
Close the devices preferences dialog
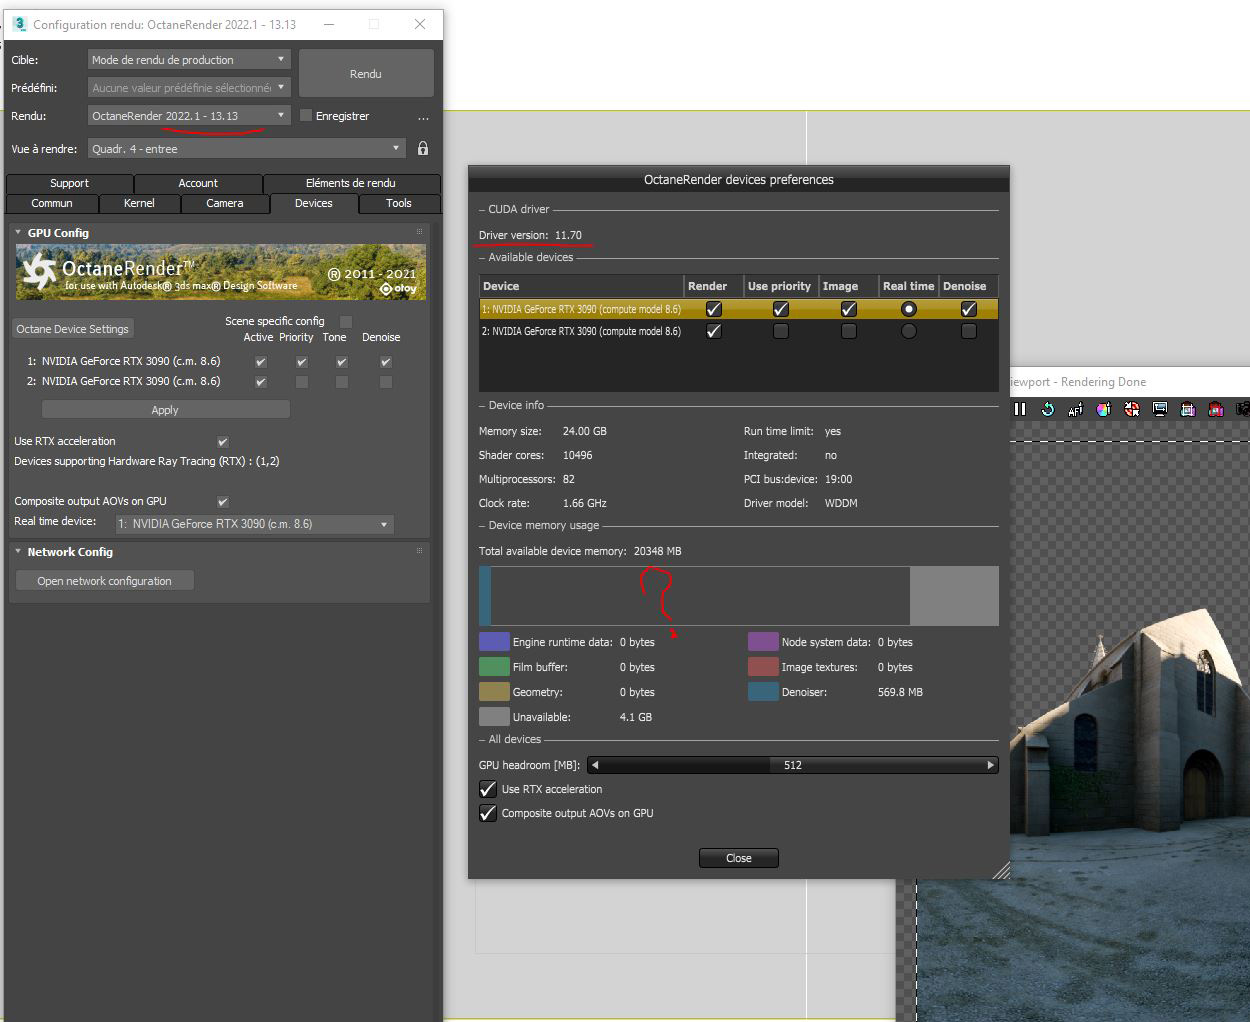pyautogui.click(x=739, y=858)
